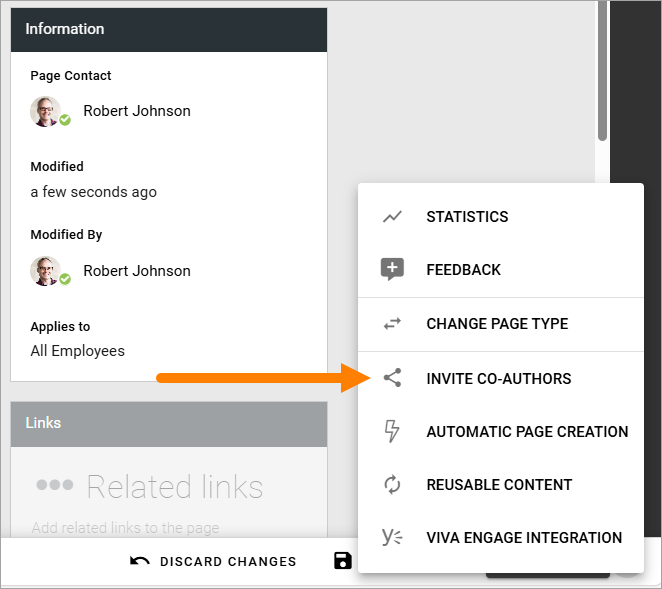This screenshot has width=662, height=589.
Task: Click Robert Johnson name under Modified By
Action: pos(137,271)
